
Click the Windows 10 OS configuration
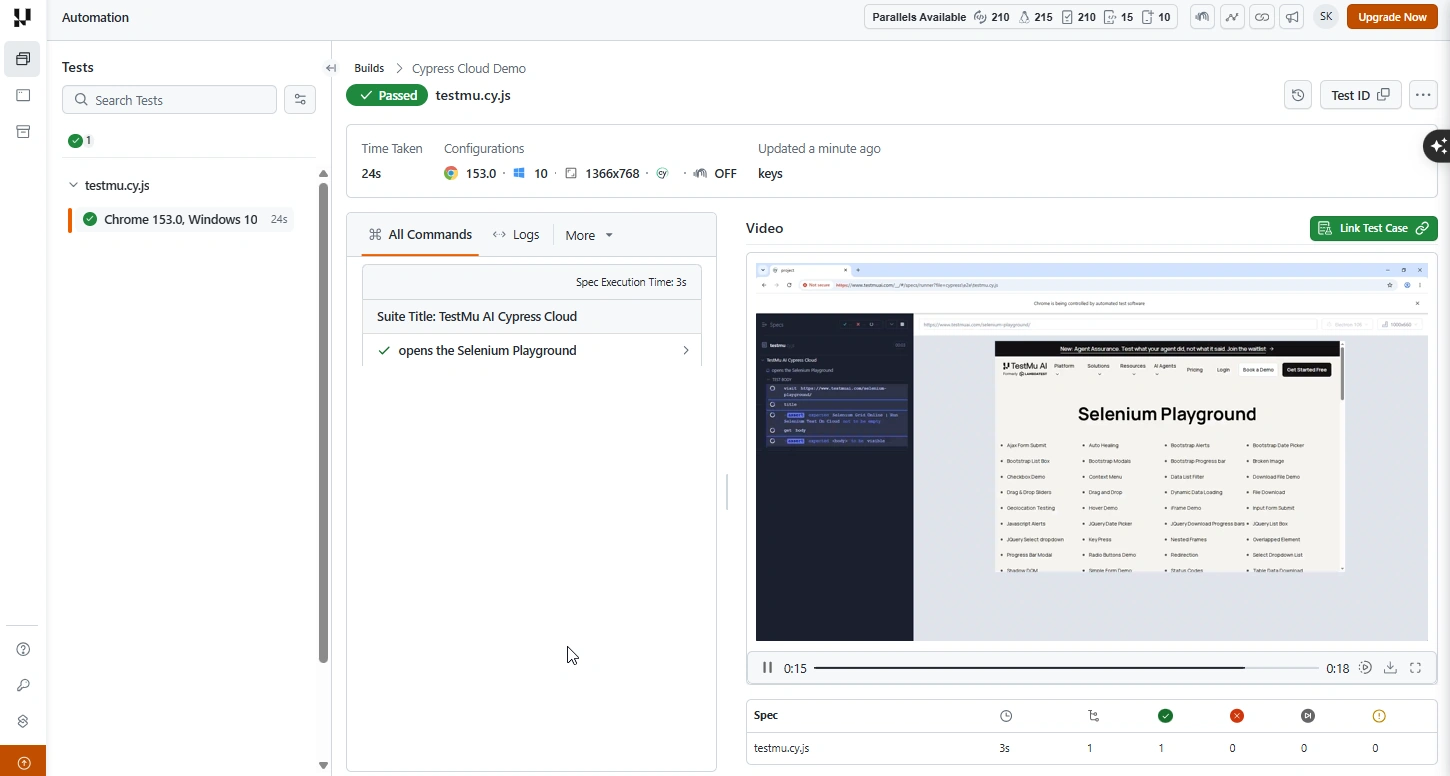(x=530, y=173)
